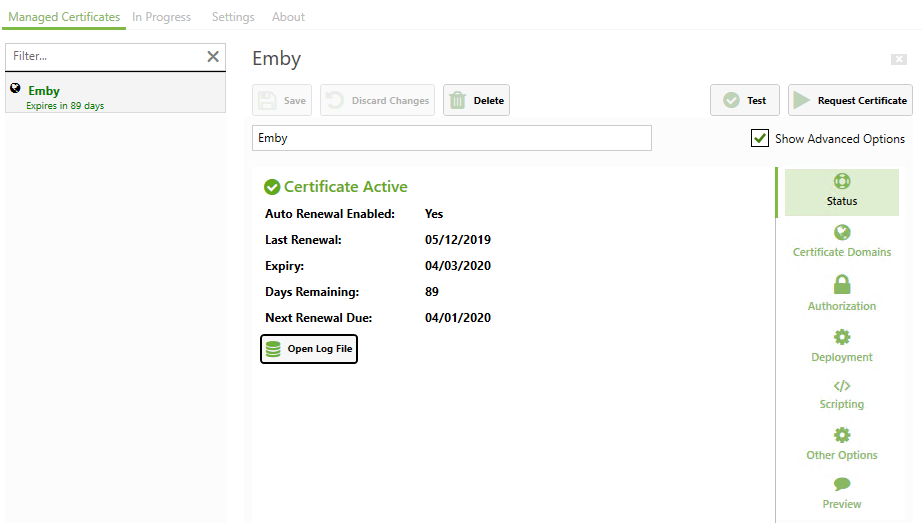Uncheck Show Advanced Options
The image size is (922, 523).
pyautogui.click(x=760, y=138)
